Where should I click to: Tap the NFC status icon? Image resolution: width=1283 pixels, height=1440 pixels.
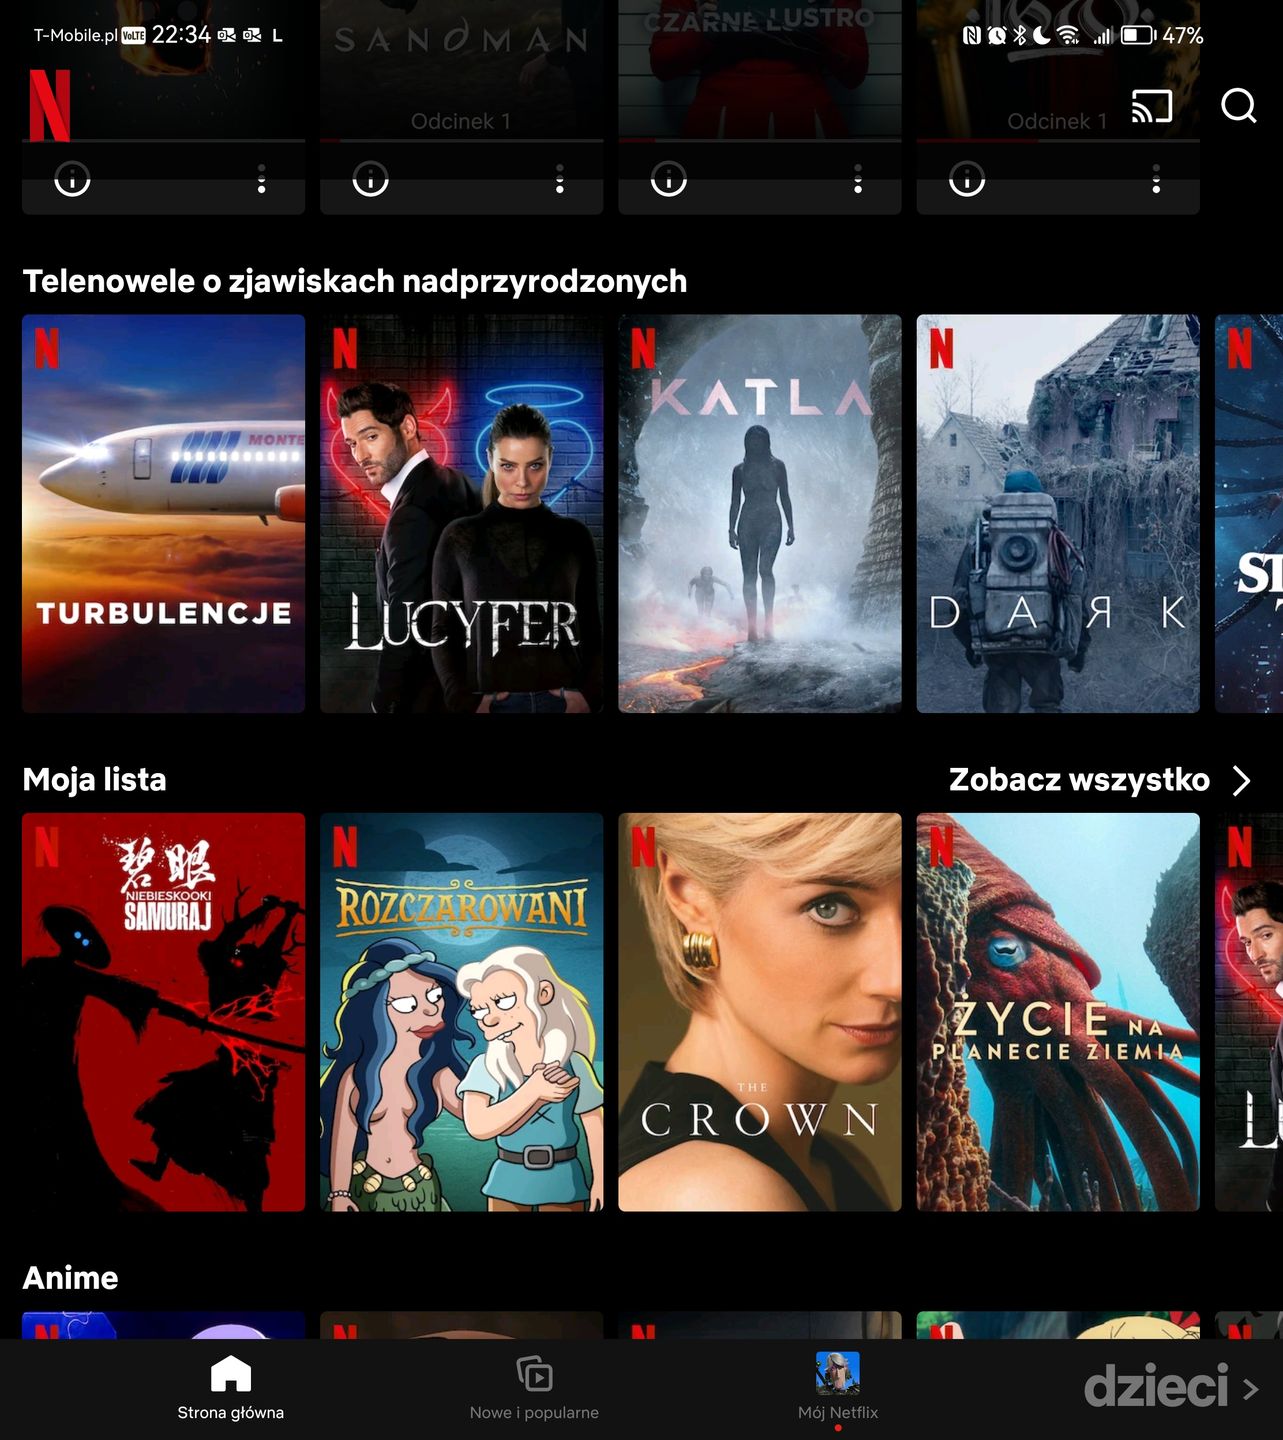972,36
